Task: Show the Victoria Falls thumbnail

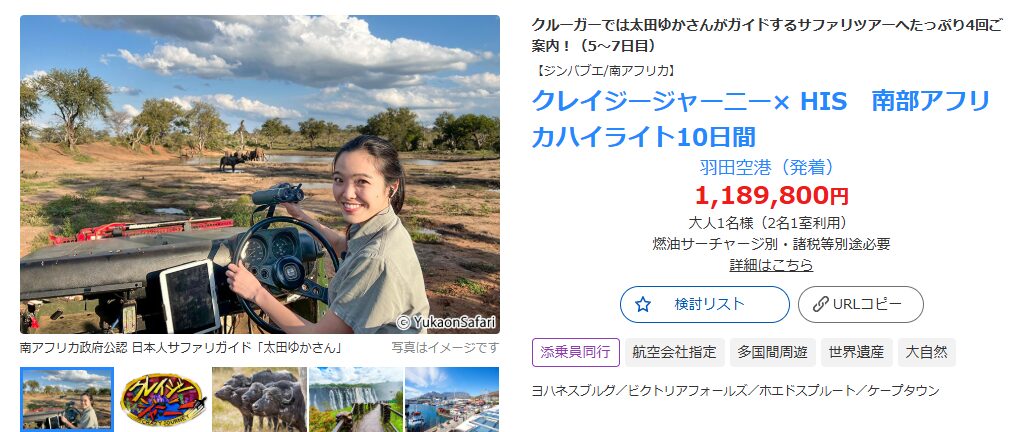Action: tap(355, 399)
